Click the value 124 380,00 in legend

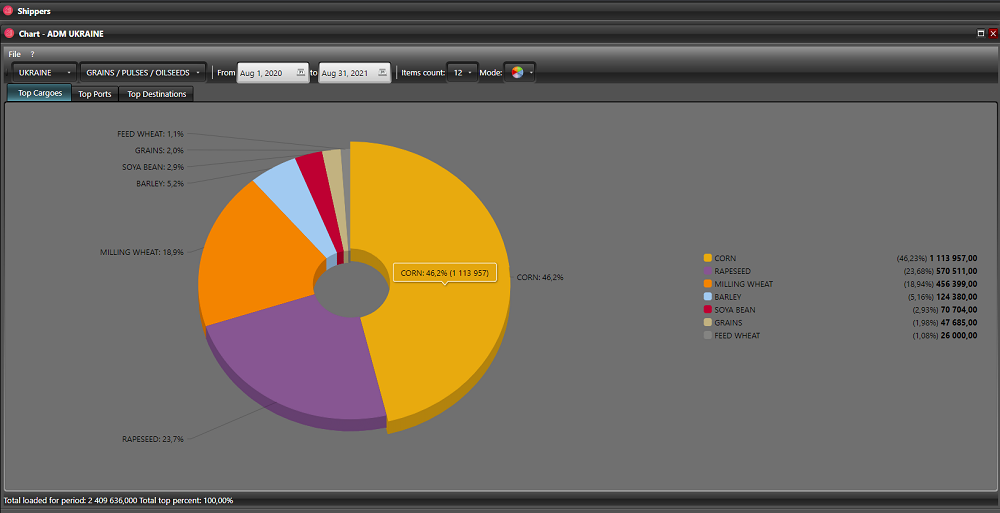[956, 297]
